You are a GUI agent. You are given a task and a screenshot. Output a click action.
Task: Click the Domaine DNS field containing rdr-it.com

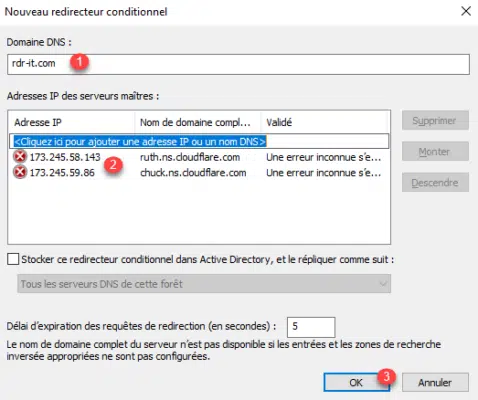(x=238, y=64)
